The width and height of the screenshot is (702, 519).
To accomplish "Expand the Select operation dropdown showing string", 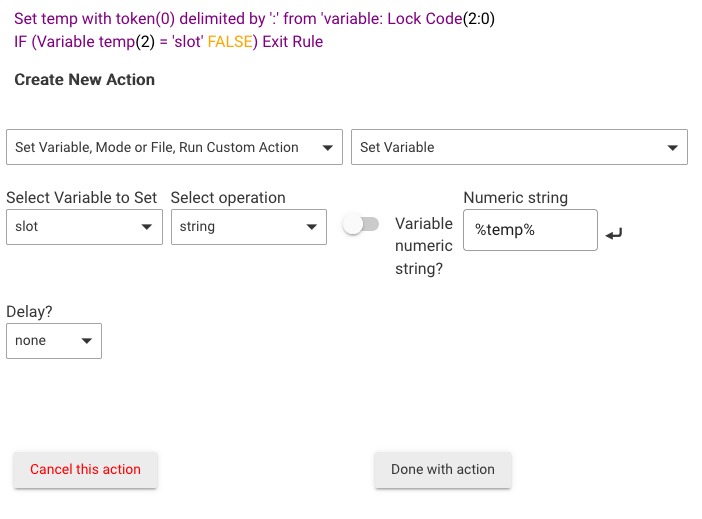I will (249, 227).
